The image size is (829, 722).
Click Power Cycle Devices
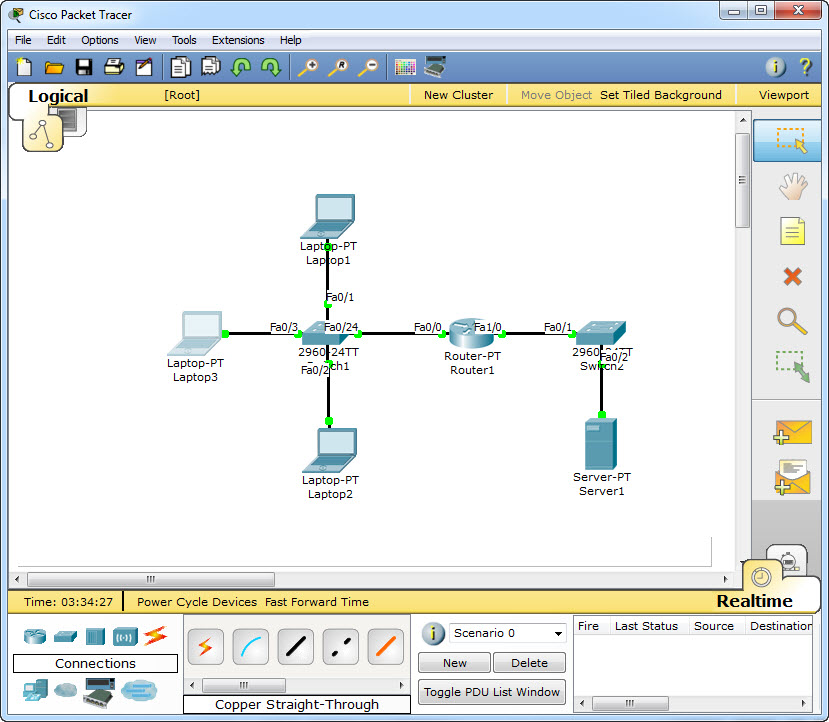pos(197,602)
